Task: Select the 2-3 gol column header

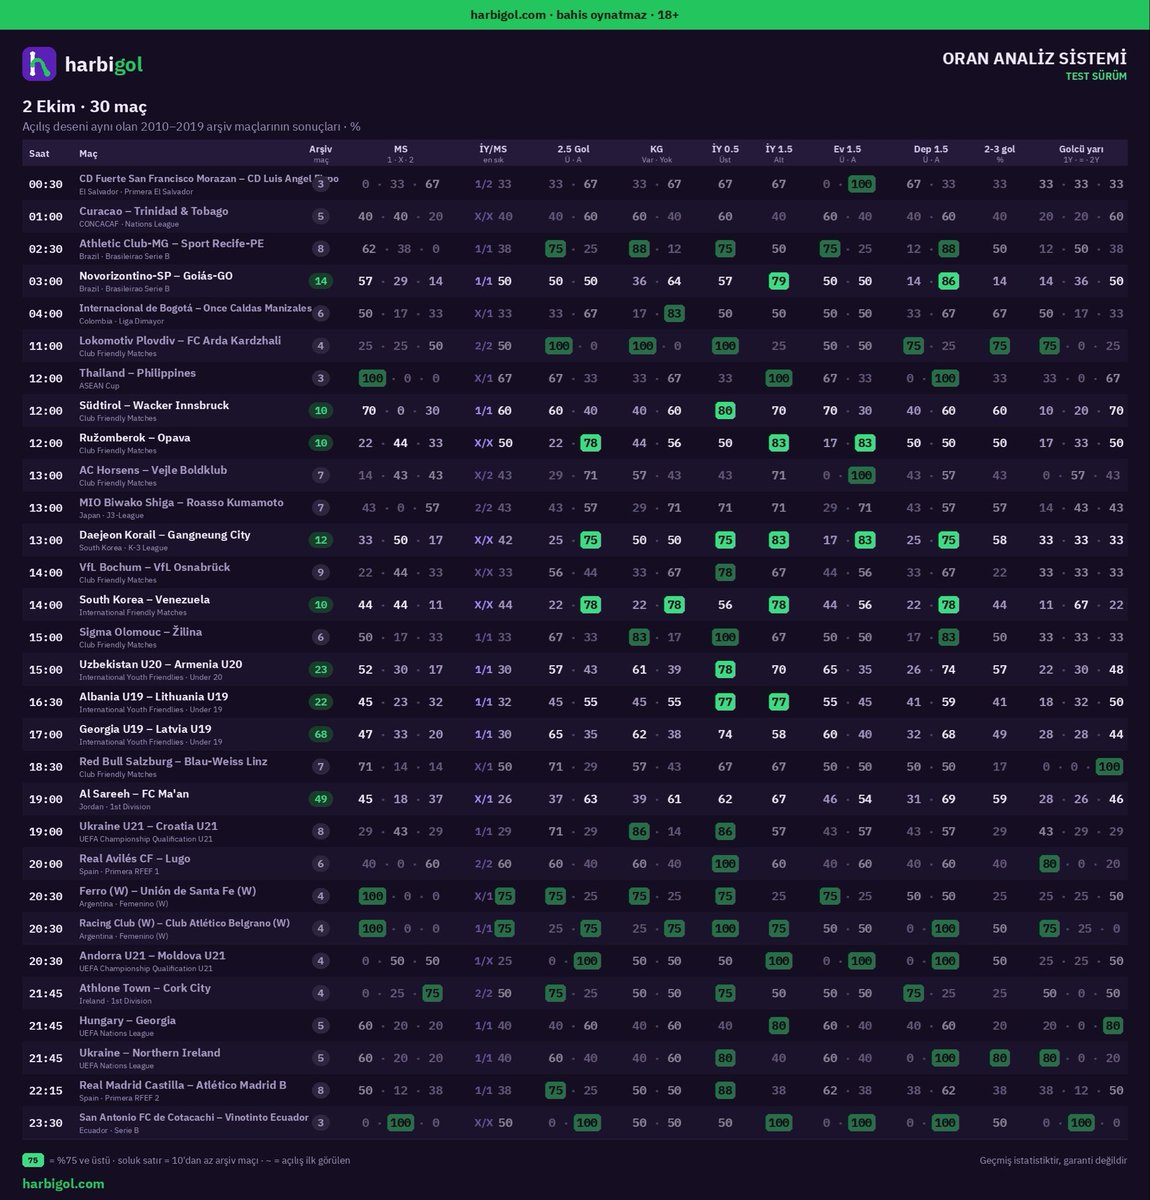Action: point(999,153)
